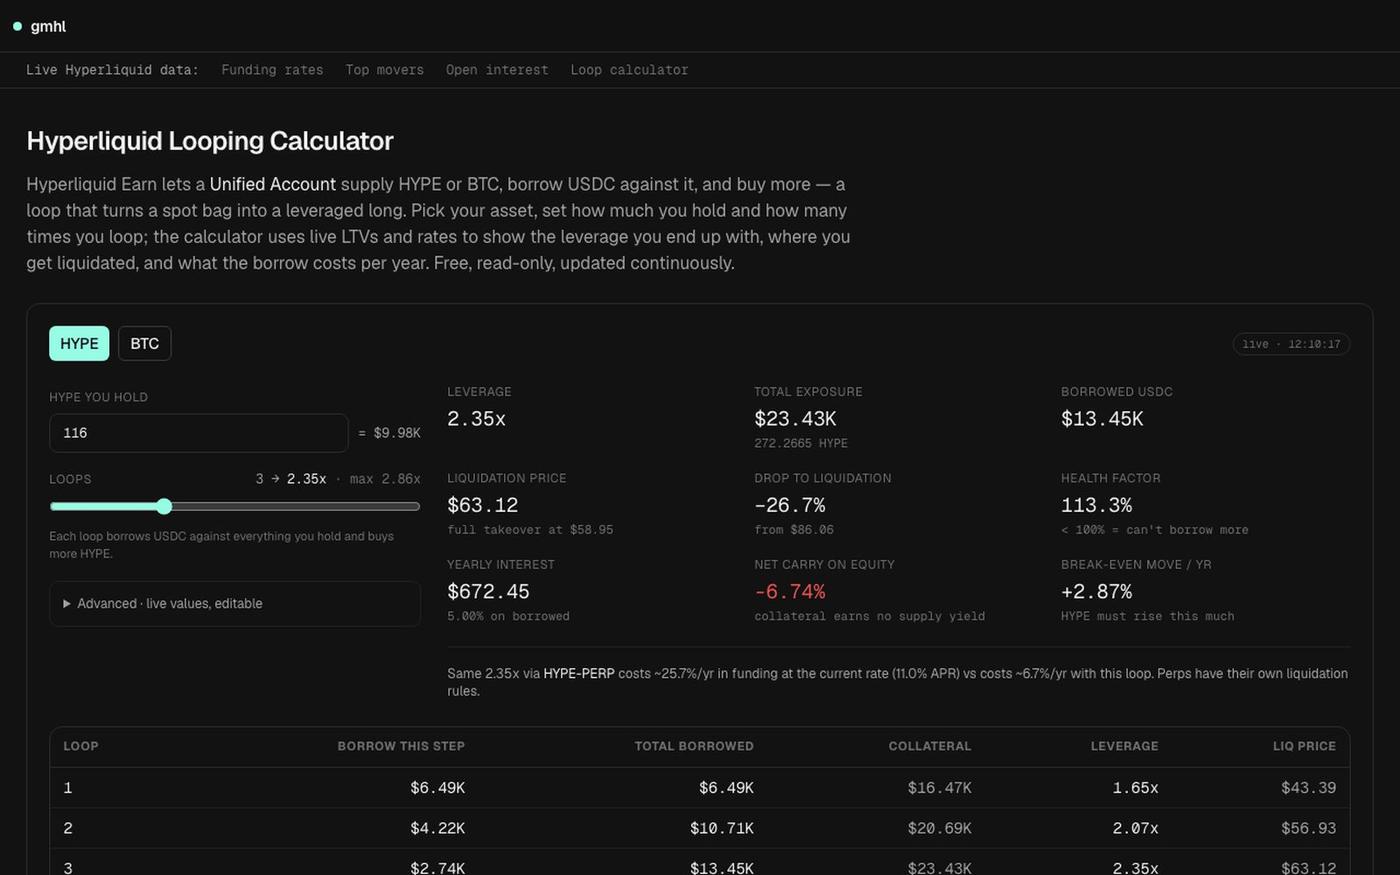
Task: Open Loop calculator nav link
Action: pyautogui.click(x=629, y=70)
